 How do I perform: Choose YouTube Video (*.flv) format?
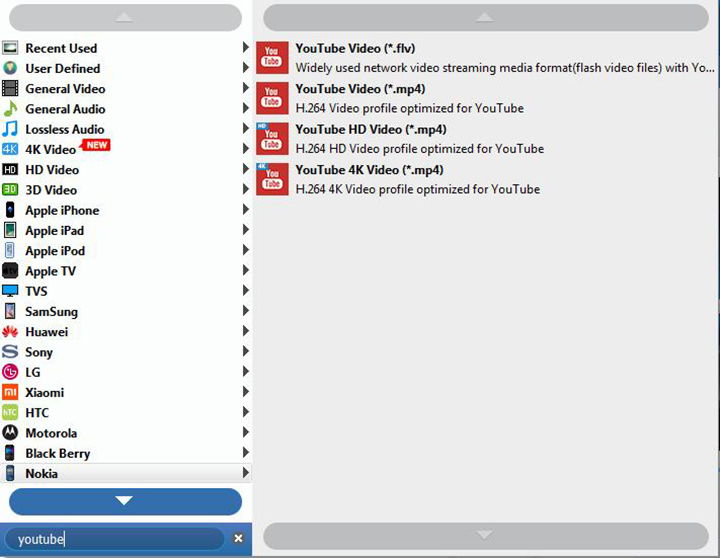click(x=355, y=48)
